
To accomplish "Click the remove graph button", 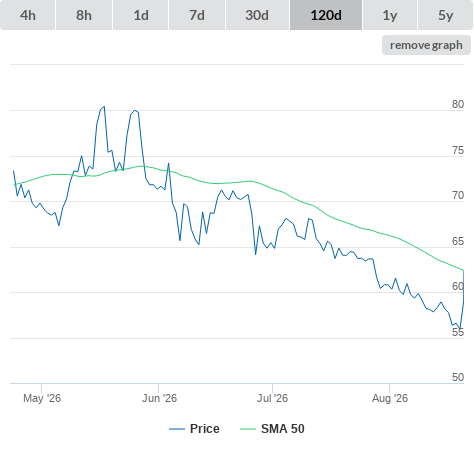I will 426,45.
